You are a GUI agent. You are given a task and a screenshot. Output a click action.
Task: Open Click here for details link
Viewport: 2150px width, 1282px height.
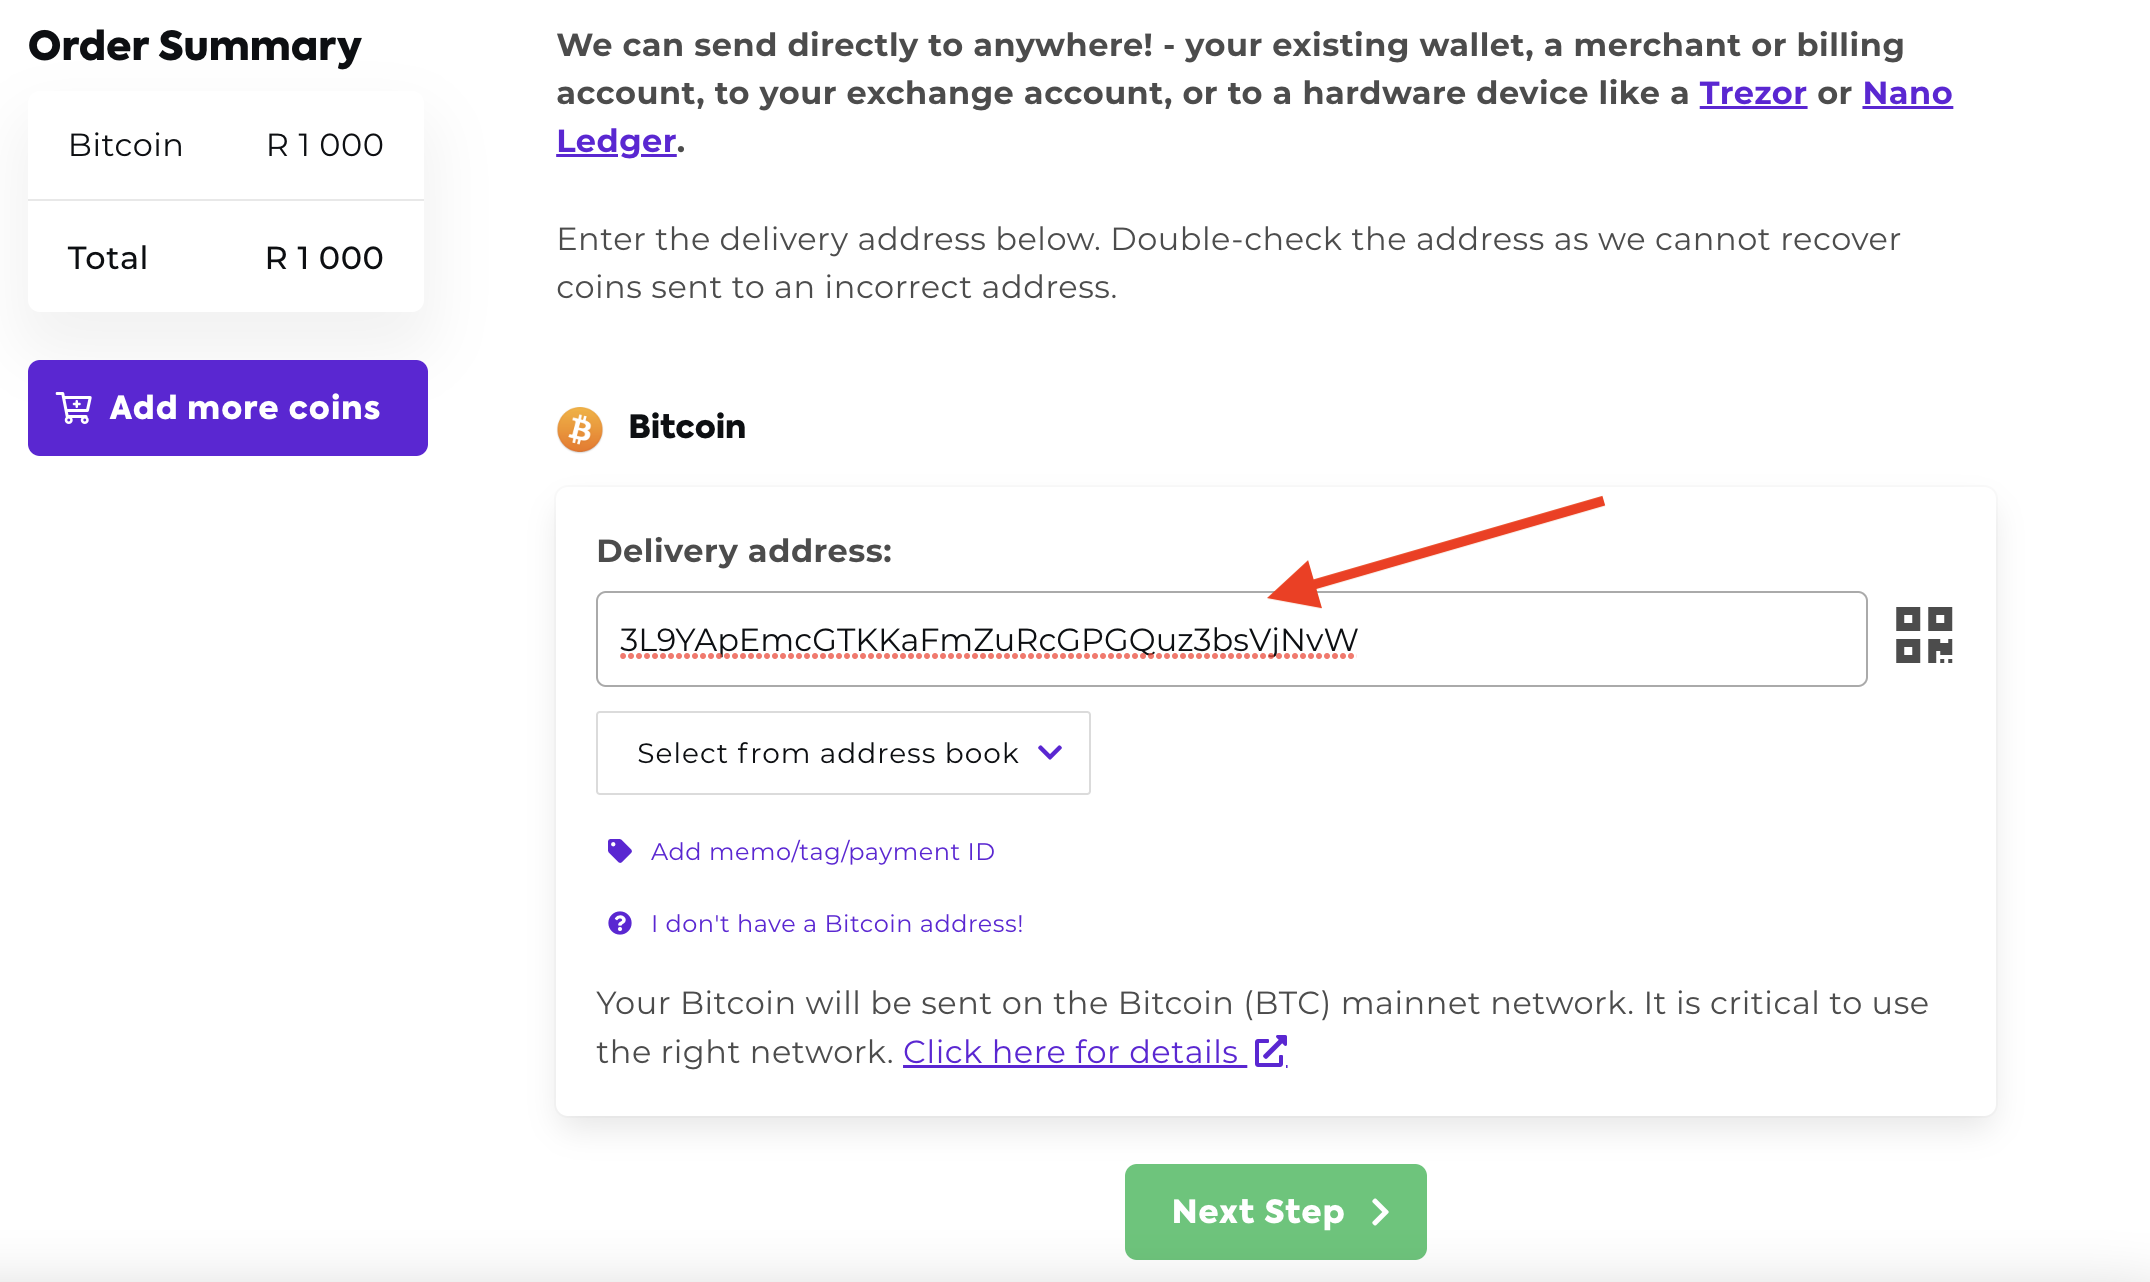point(1069,1051)
